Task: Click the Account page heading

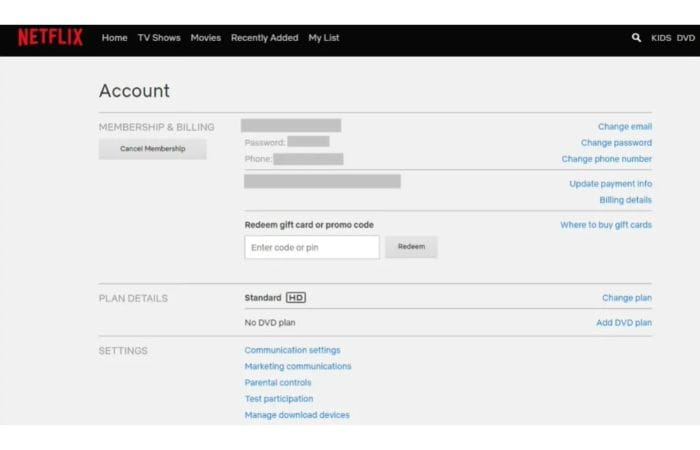Action: (x=134, y=91)
